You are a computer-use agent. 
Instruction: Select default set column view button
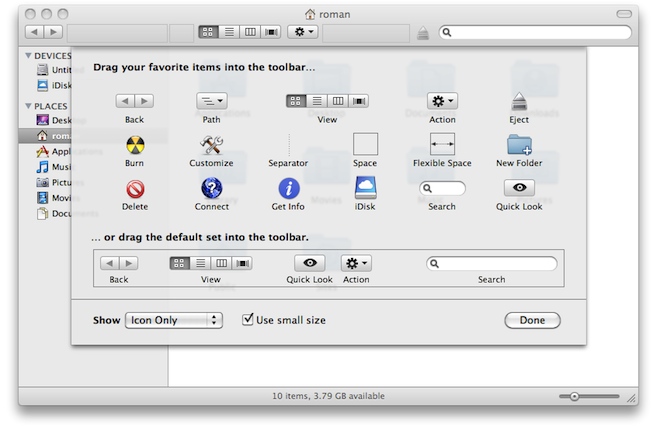221,264
